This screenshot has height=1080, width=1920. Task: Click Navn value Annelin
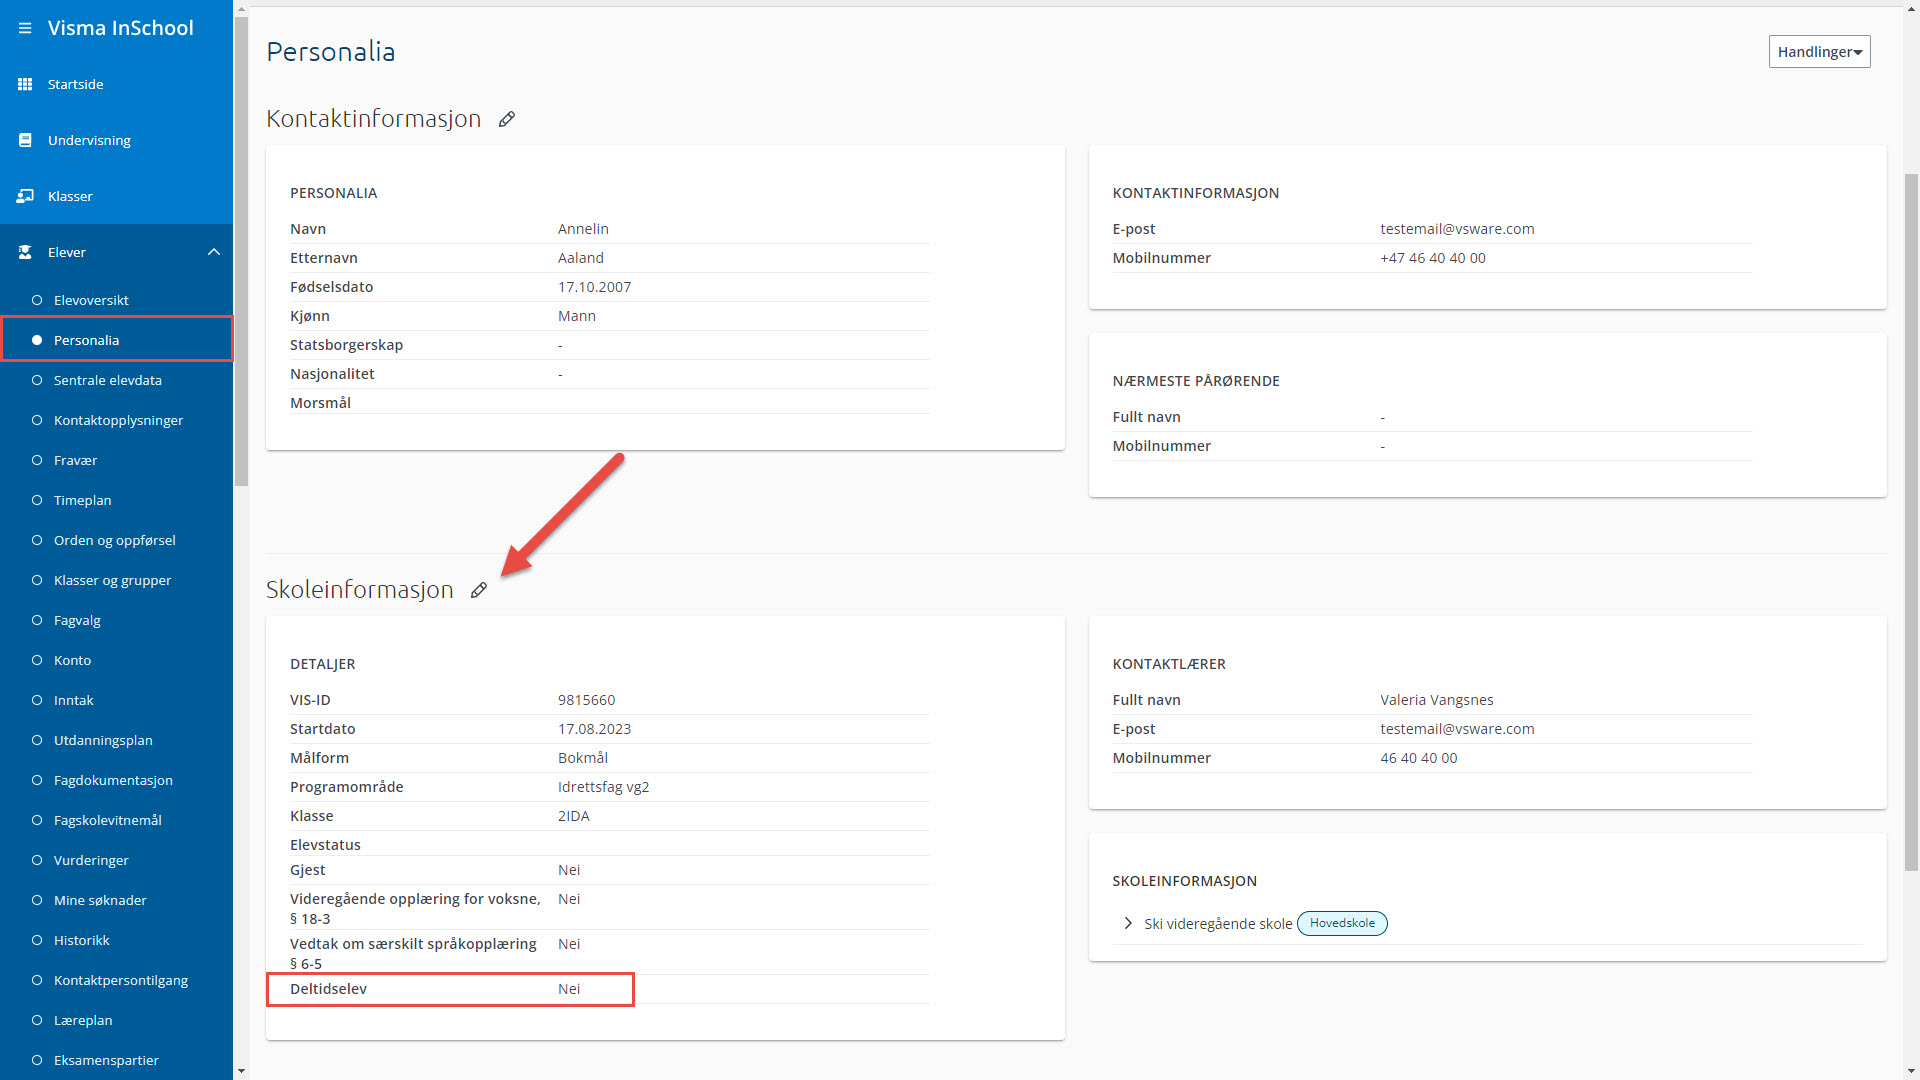point(583,229)
